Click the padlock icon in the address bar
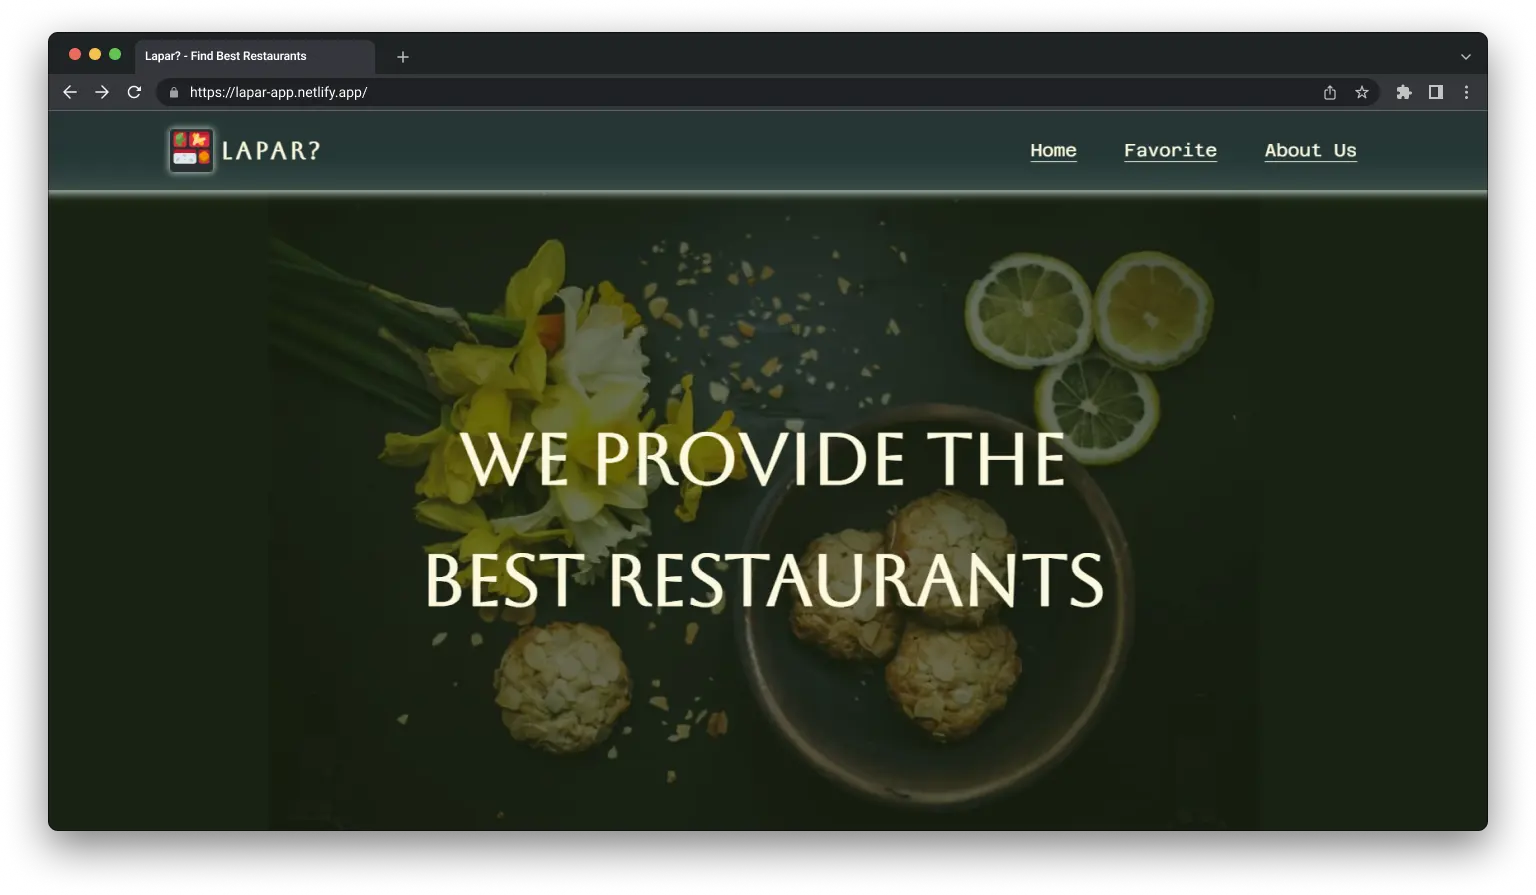 click(x=172, y=92)
